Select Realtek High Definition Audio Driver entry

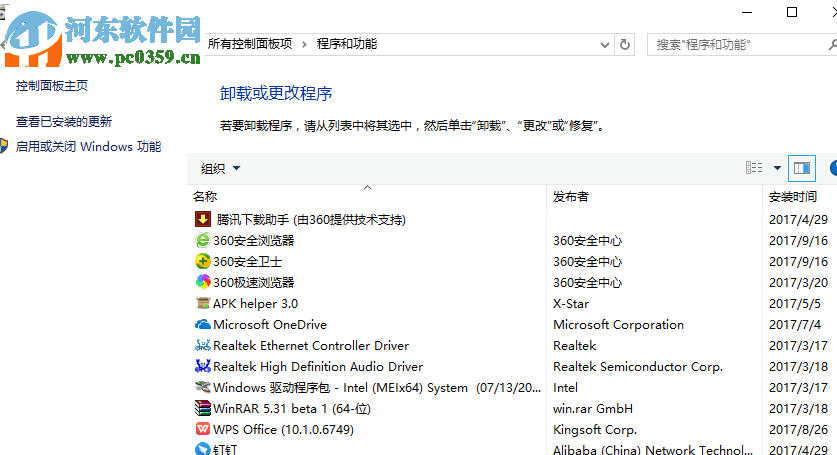pyautogui.click(x=318, y=367)
